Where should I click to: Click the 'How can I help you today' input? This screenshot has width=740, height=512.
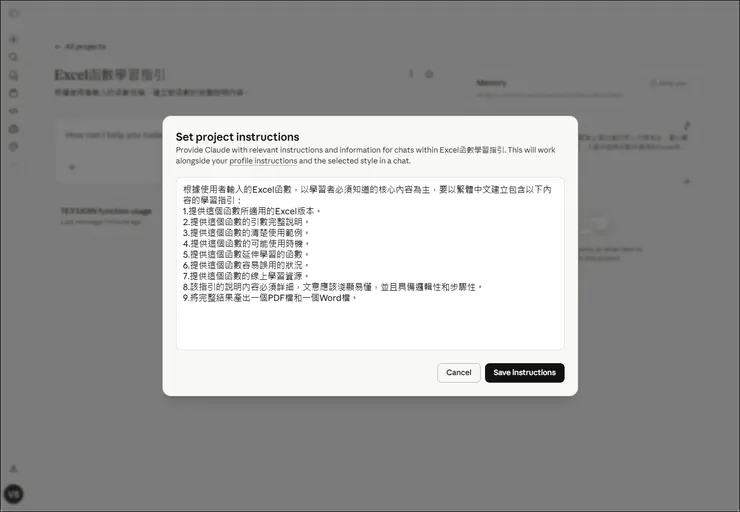click(x=113, y=135)
